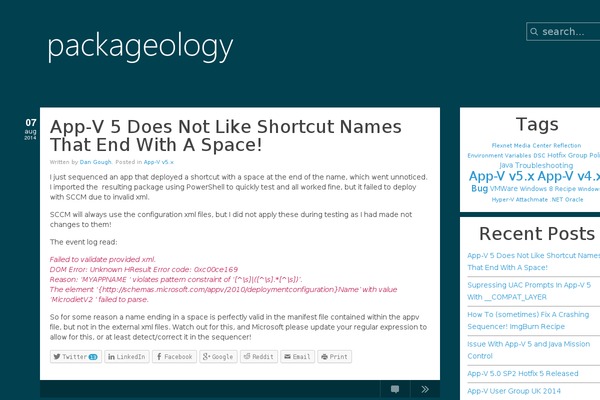
Task: Open recent post App-V 5.0 SP2 Hotfix 5 Released
Action: [523, 373]
